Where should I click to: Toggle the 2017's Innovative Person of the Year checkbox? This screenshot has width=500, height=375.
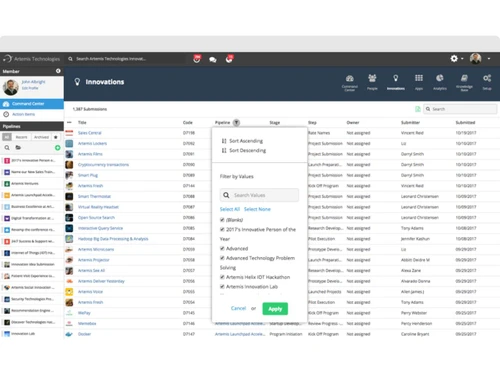(x=222, y=229)
